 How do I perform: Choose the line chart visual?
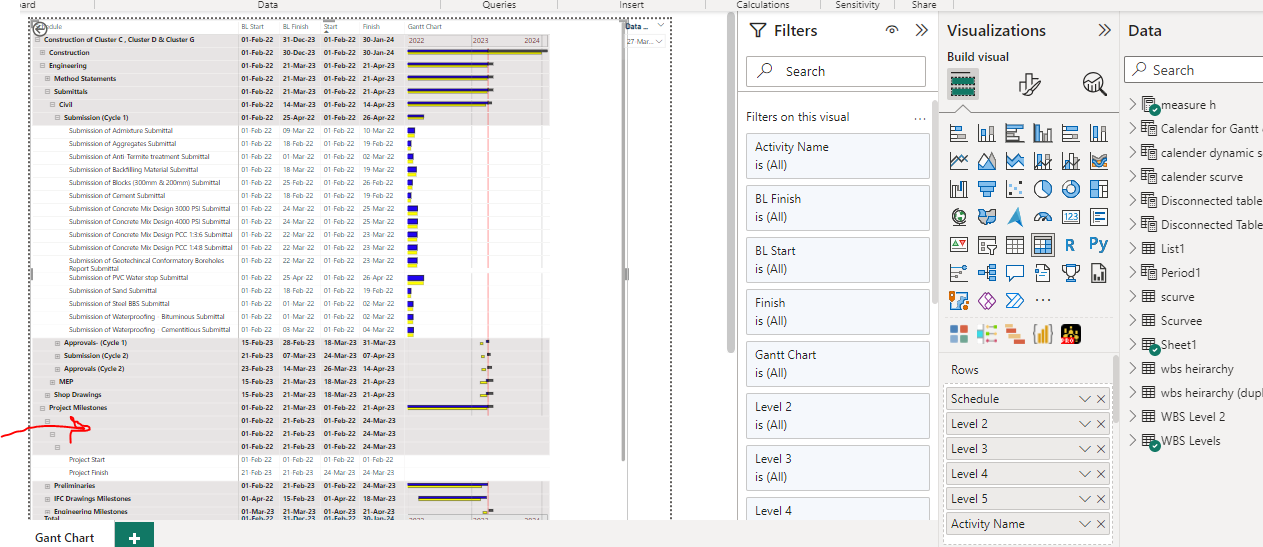(959, 161)
